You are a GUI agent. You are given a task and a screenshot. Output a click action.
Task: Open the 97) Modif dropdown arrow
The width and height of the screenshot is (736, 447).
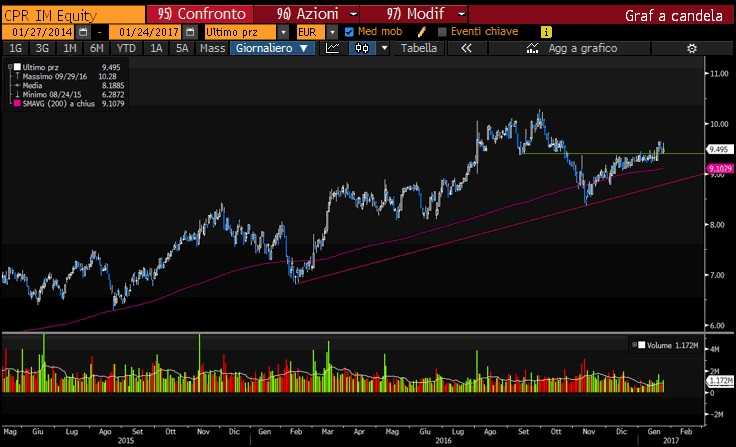(462, 15)
